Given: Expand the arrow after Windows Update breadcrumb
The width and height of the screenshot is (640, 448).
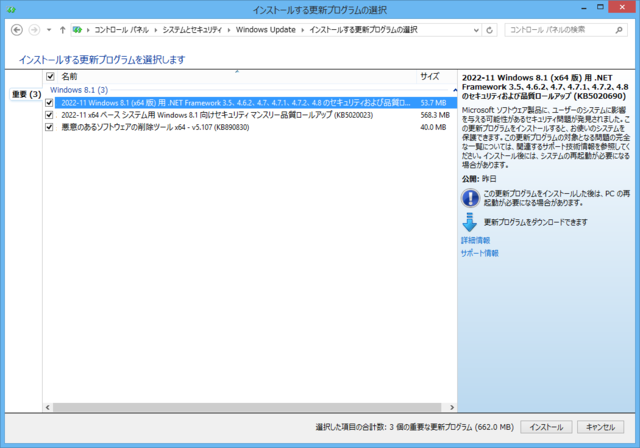Looking at the screenshot, I should pos(302,30).
